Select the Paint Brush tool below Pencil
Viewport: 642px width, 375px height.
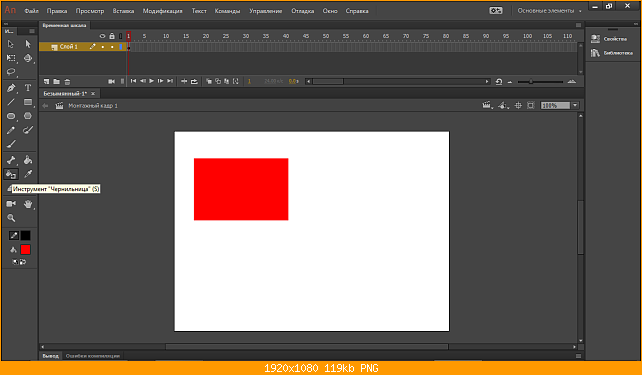[x=11, y=144]
